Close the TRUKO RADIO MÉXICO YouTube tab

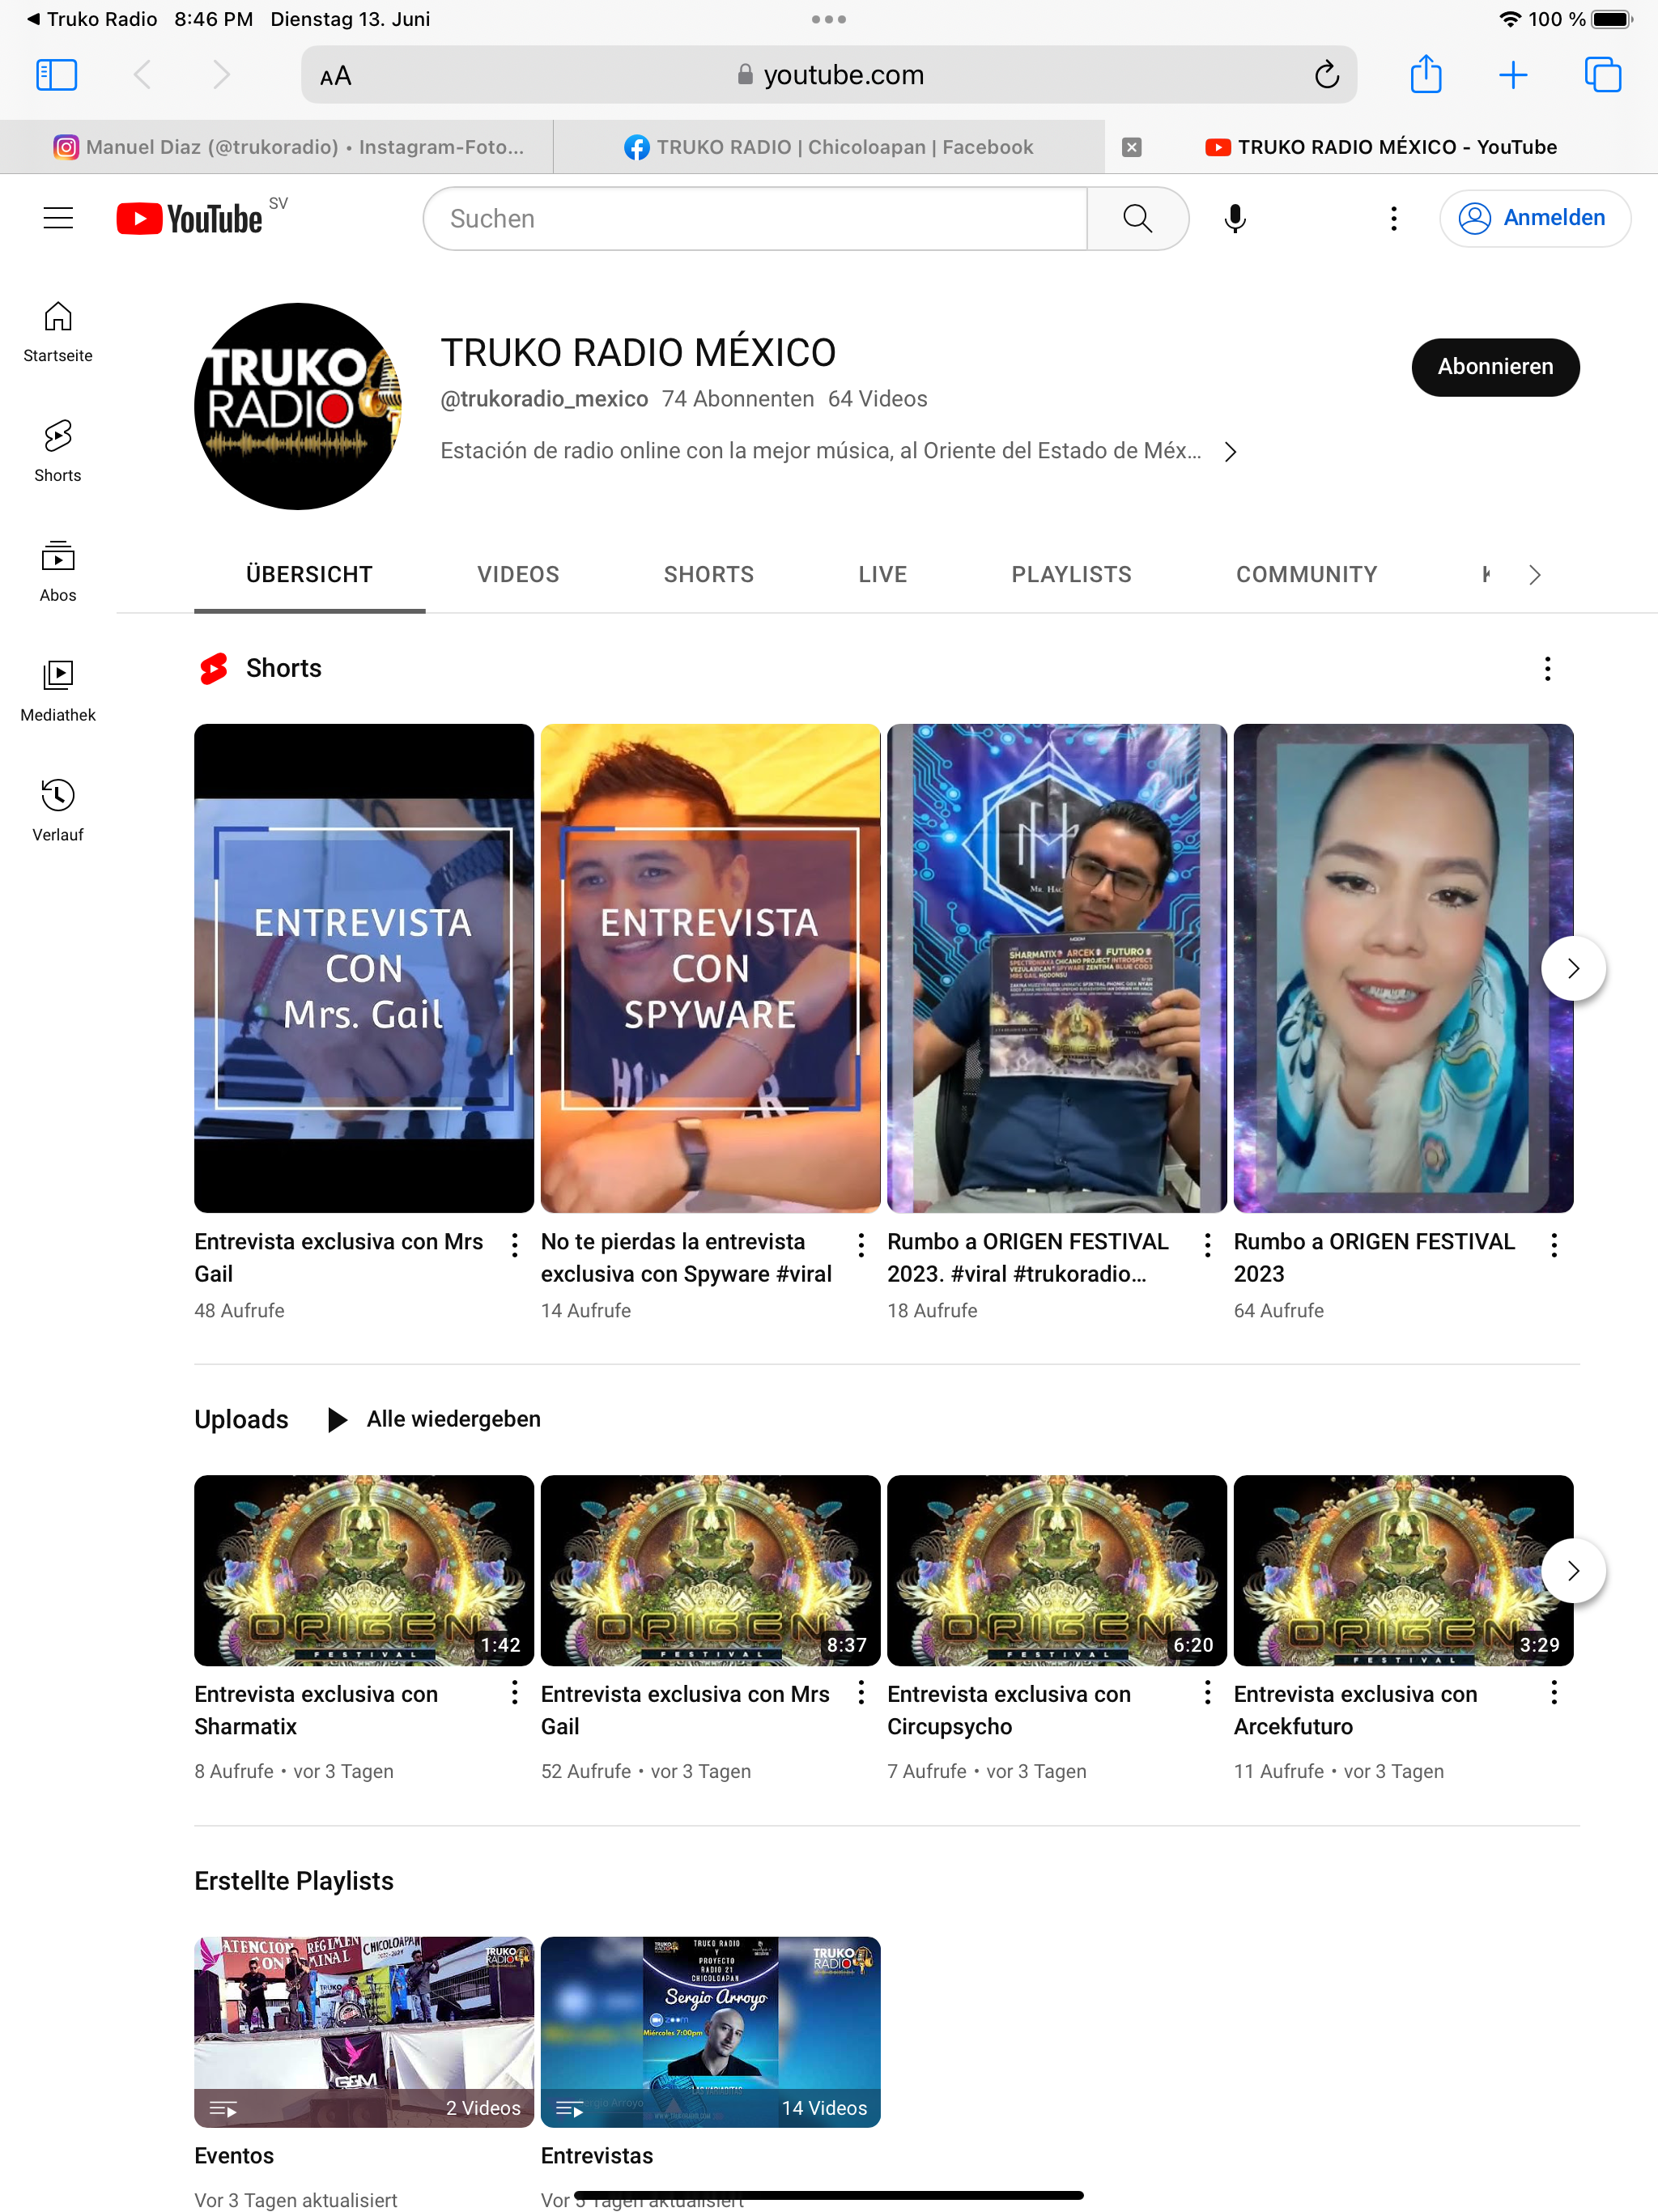point(1131,147)
